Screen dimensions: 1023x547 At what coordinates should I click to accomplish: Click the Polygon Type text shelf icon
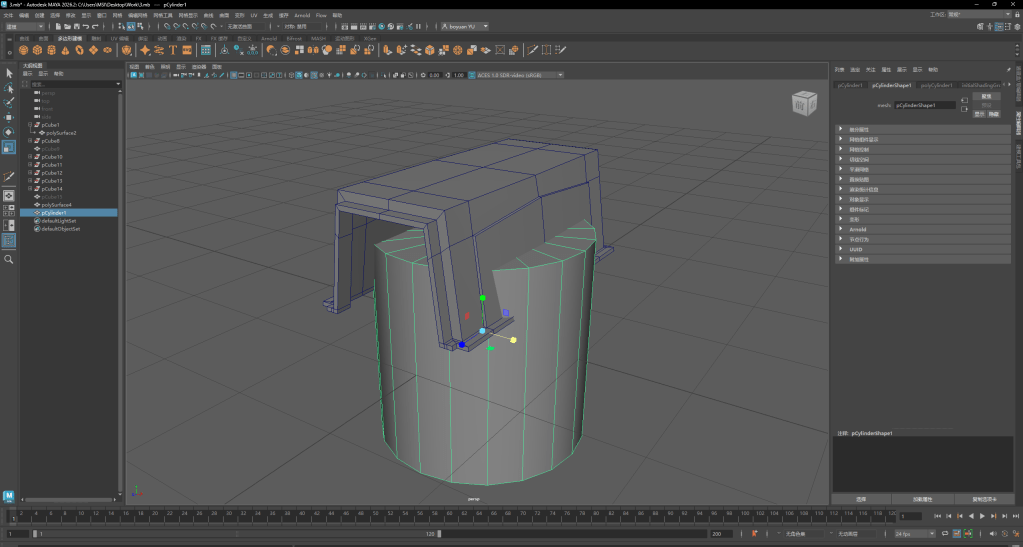tap(173, 49)
